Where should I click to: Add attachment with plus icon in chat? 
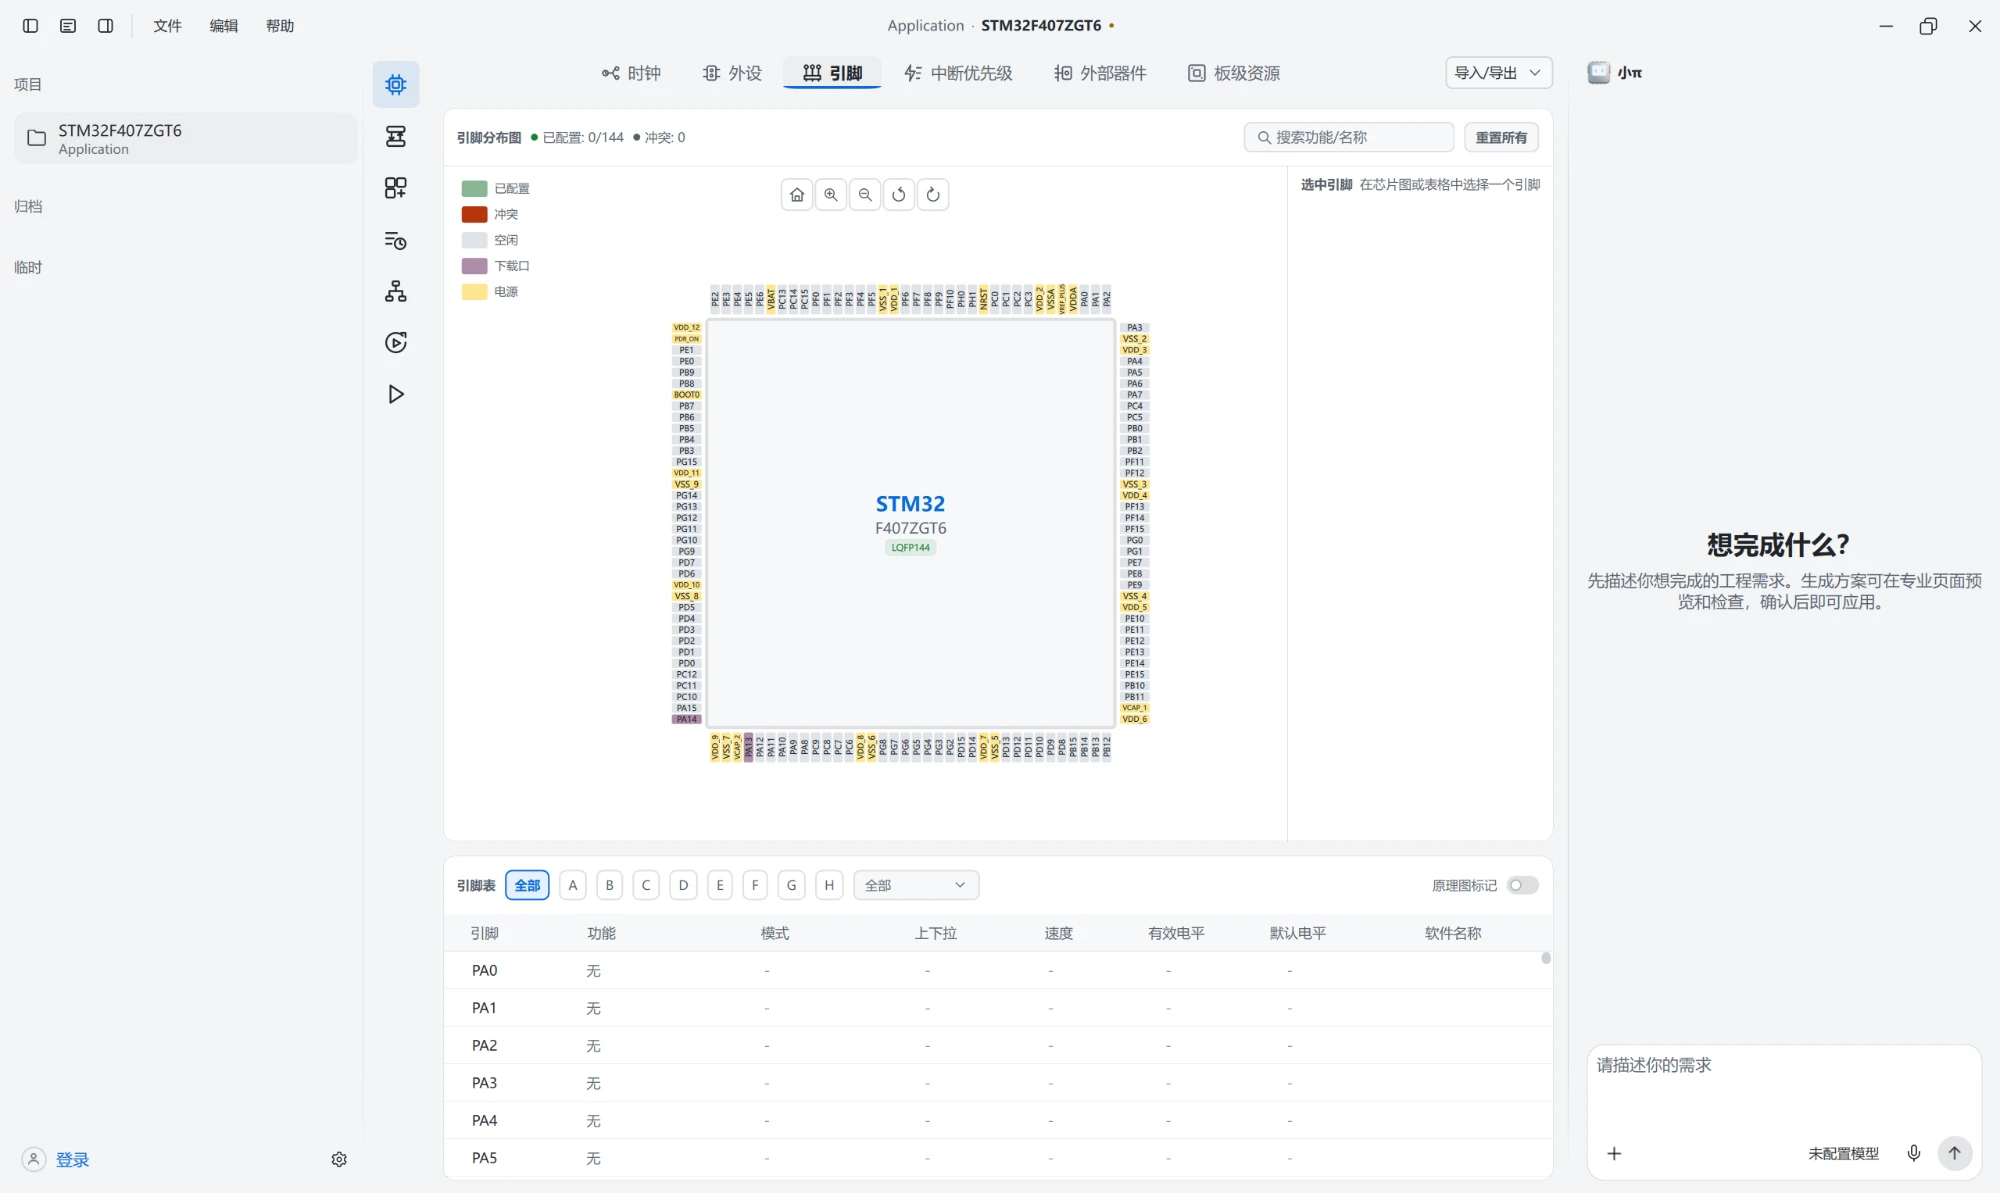[x=1614, y=1153]
